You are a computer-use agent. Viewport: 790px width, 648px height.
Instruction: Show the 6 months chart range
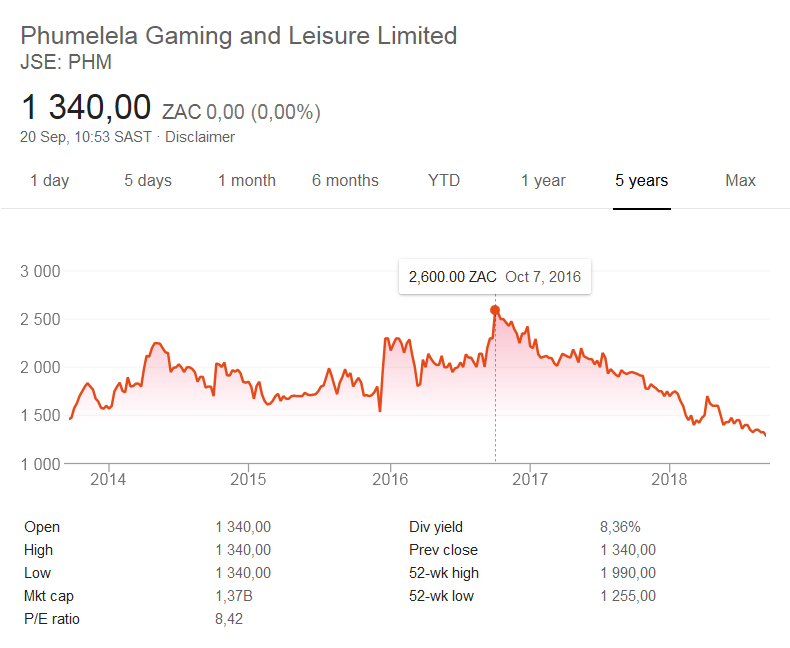coord(345,181)
